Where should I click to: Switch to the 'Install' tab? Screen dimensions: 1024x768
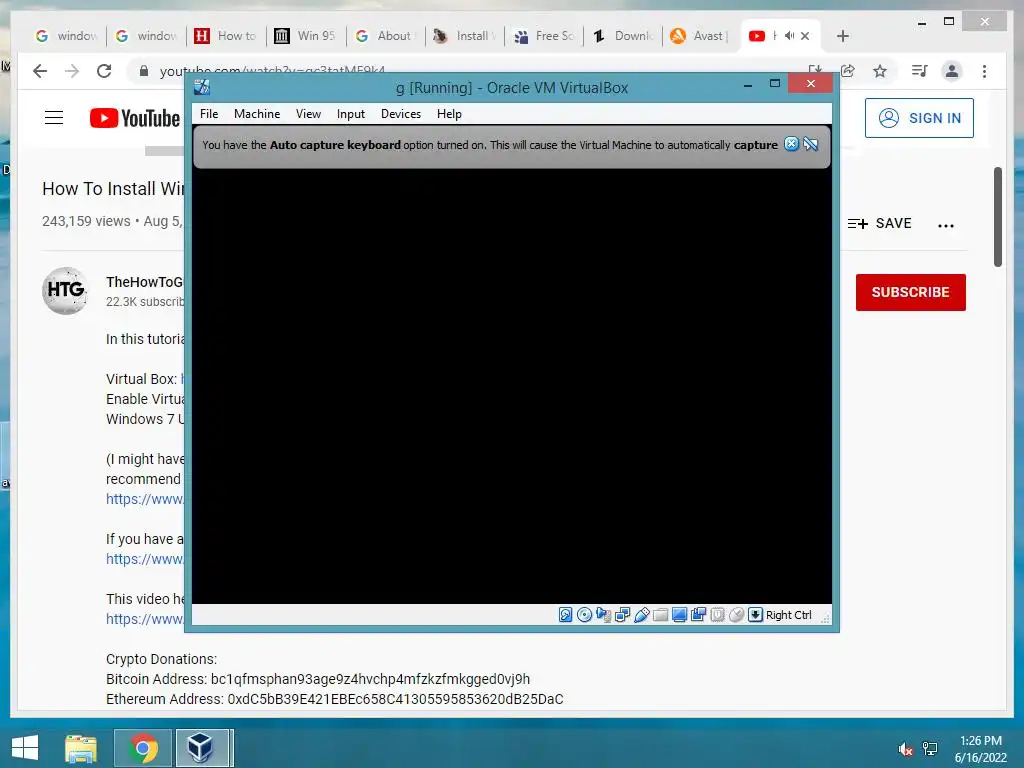point(465,36)
